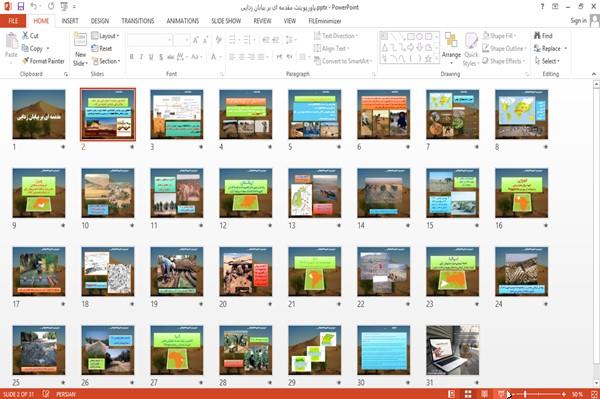The width and height of the screenshot is (600, 399).
Task: Open PowerPoint Help question mark
Action: pos(542,7)
